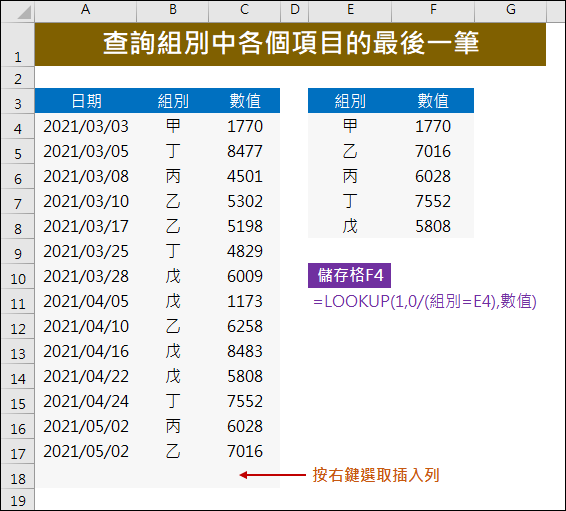Viewport: 566px width, 511px height.
Task: Click value 5808 in column F
Action: click(x=433, y=226)
